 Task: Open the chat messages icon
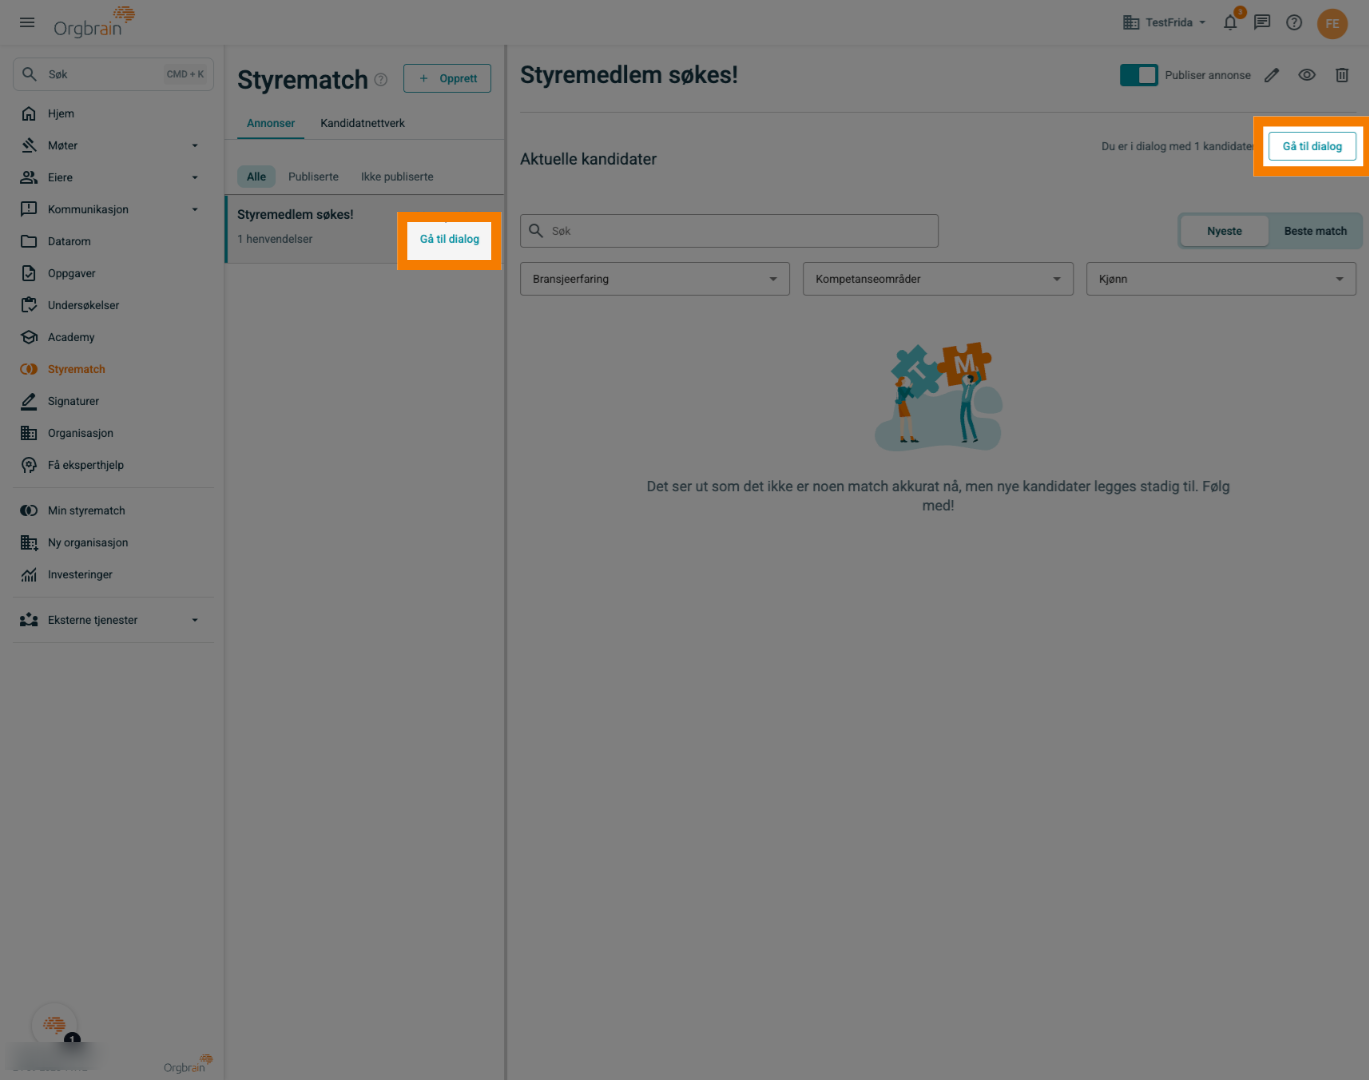click(1262, 22)
